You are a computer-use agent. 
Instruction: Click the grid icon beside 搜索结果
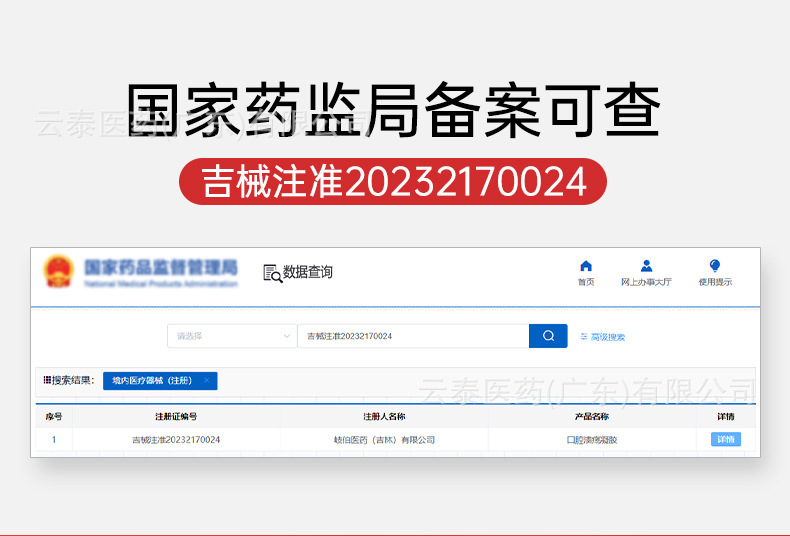(47, 380)
